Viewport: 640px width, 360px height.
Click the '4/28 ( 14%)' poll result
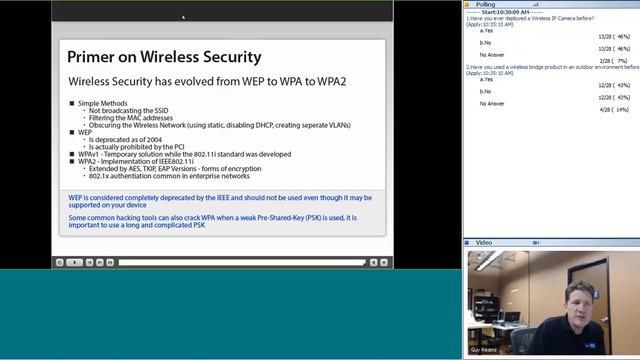[615, 110]
